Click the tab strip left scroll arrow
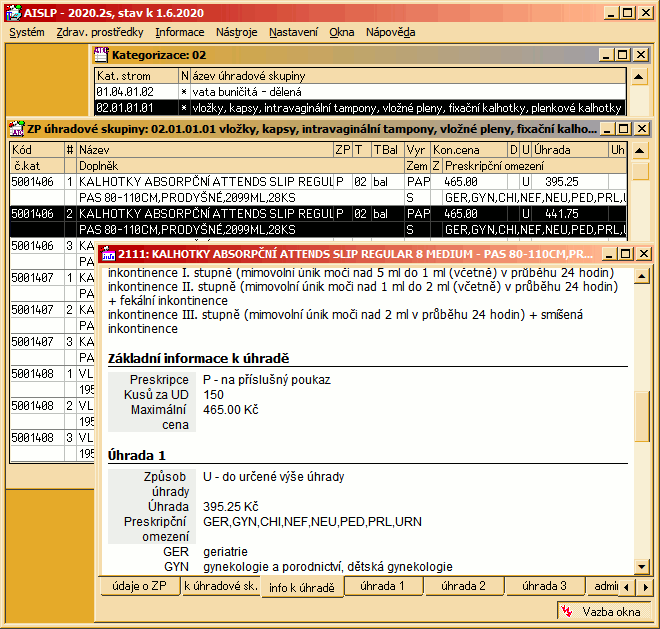The height and width of the screenshot is (629, 660). (626, 587)
